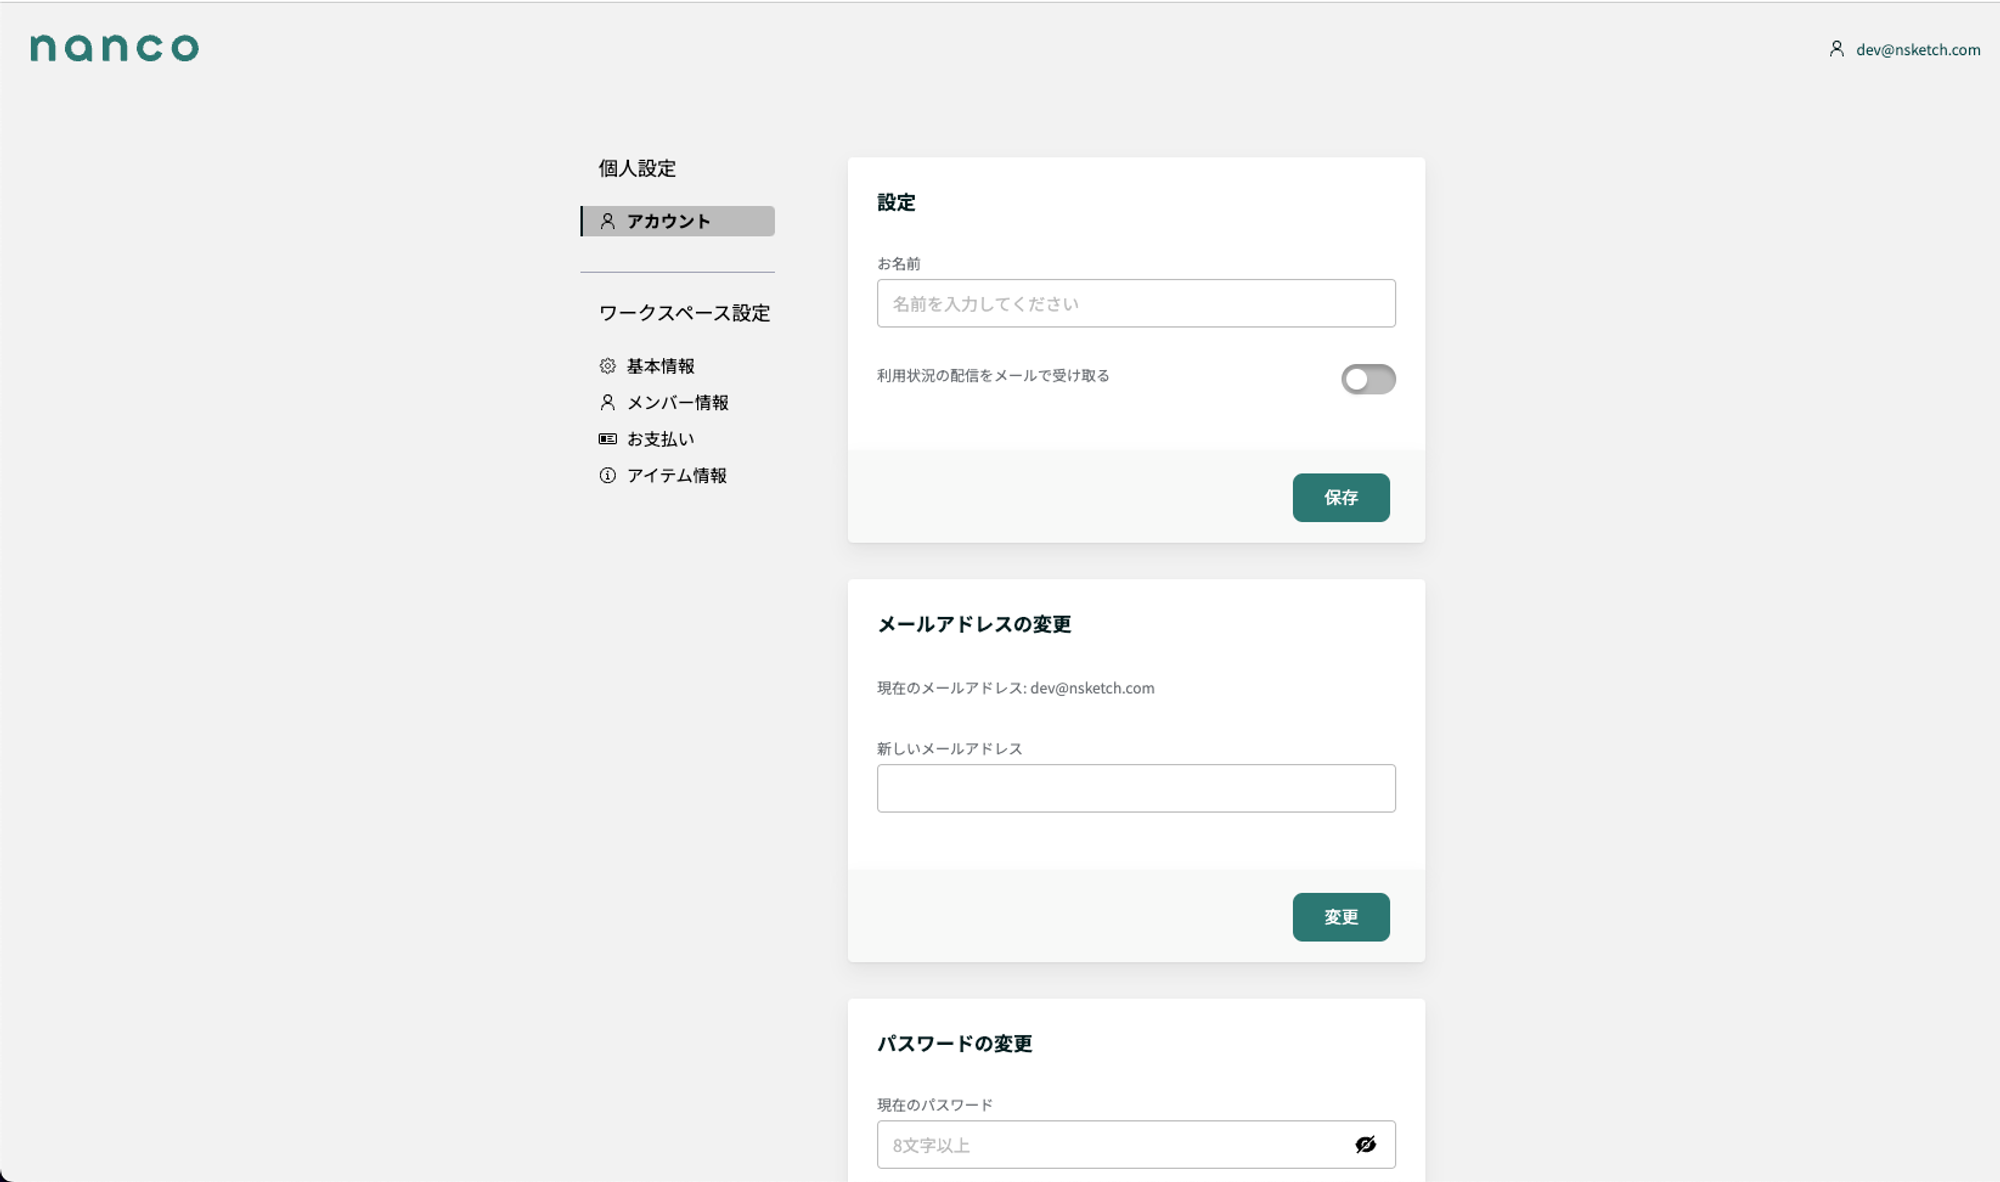Click the 現在のメールアドレス: dev@nsketch.com text
Screen dimensions: 2000x1182
1016,688
